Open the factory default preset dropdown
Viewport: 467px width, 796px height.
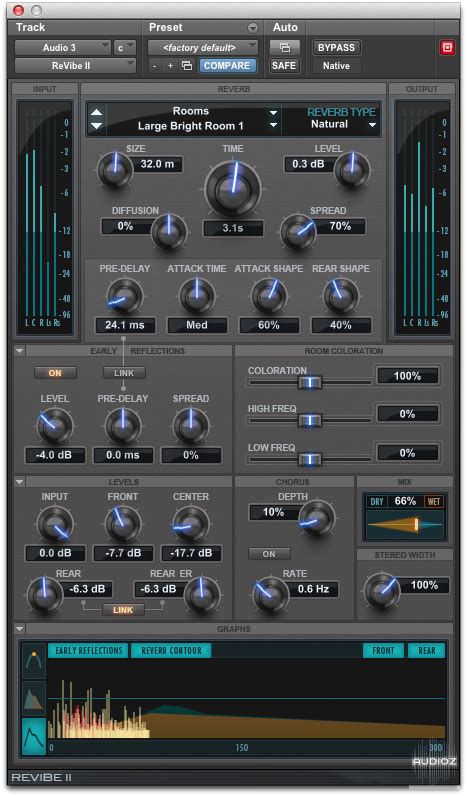(x=203, y=48)
